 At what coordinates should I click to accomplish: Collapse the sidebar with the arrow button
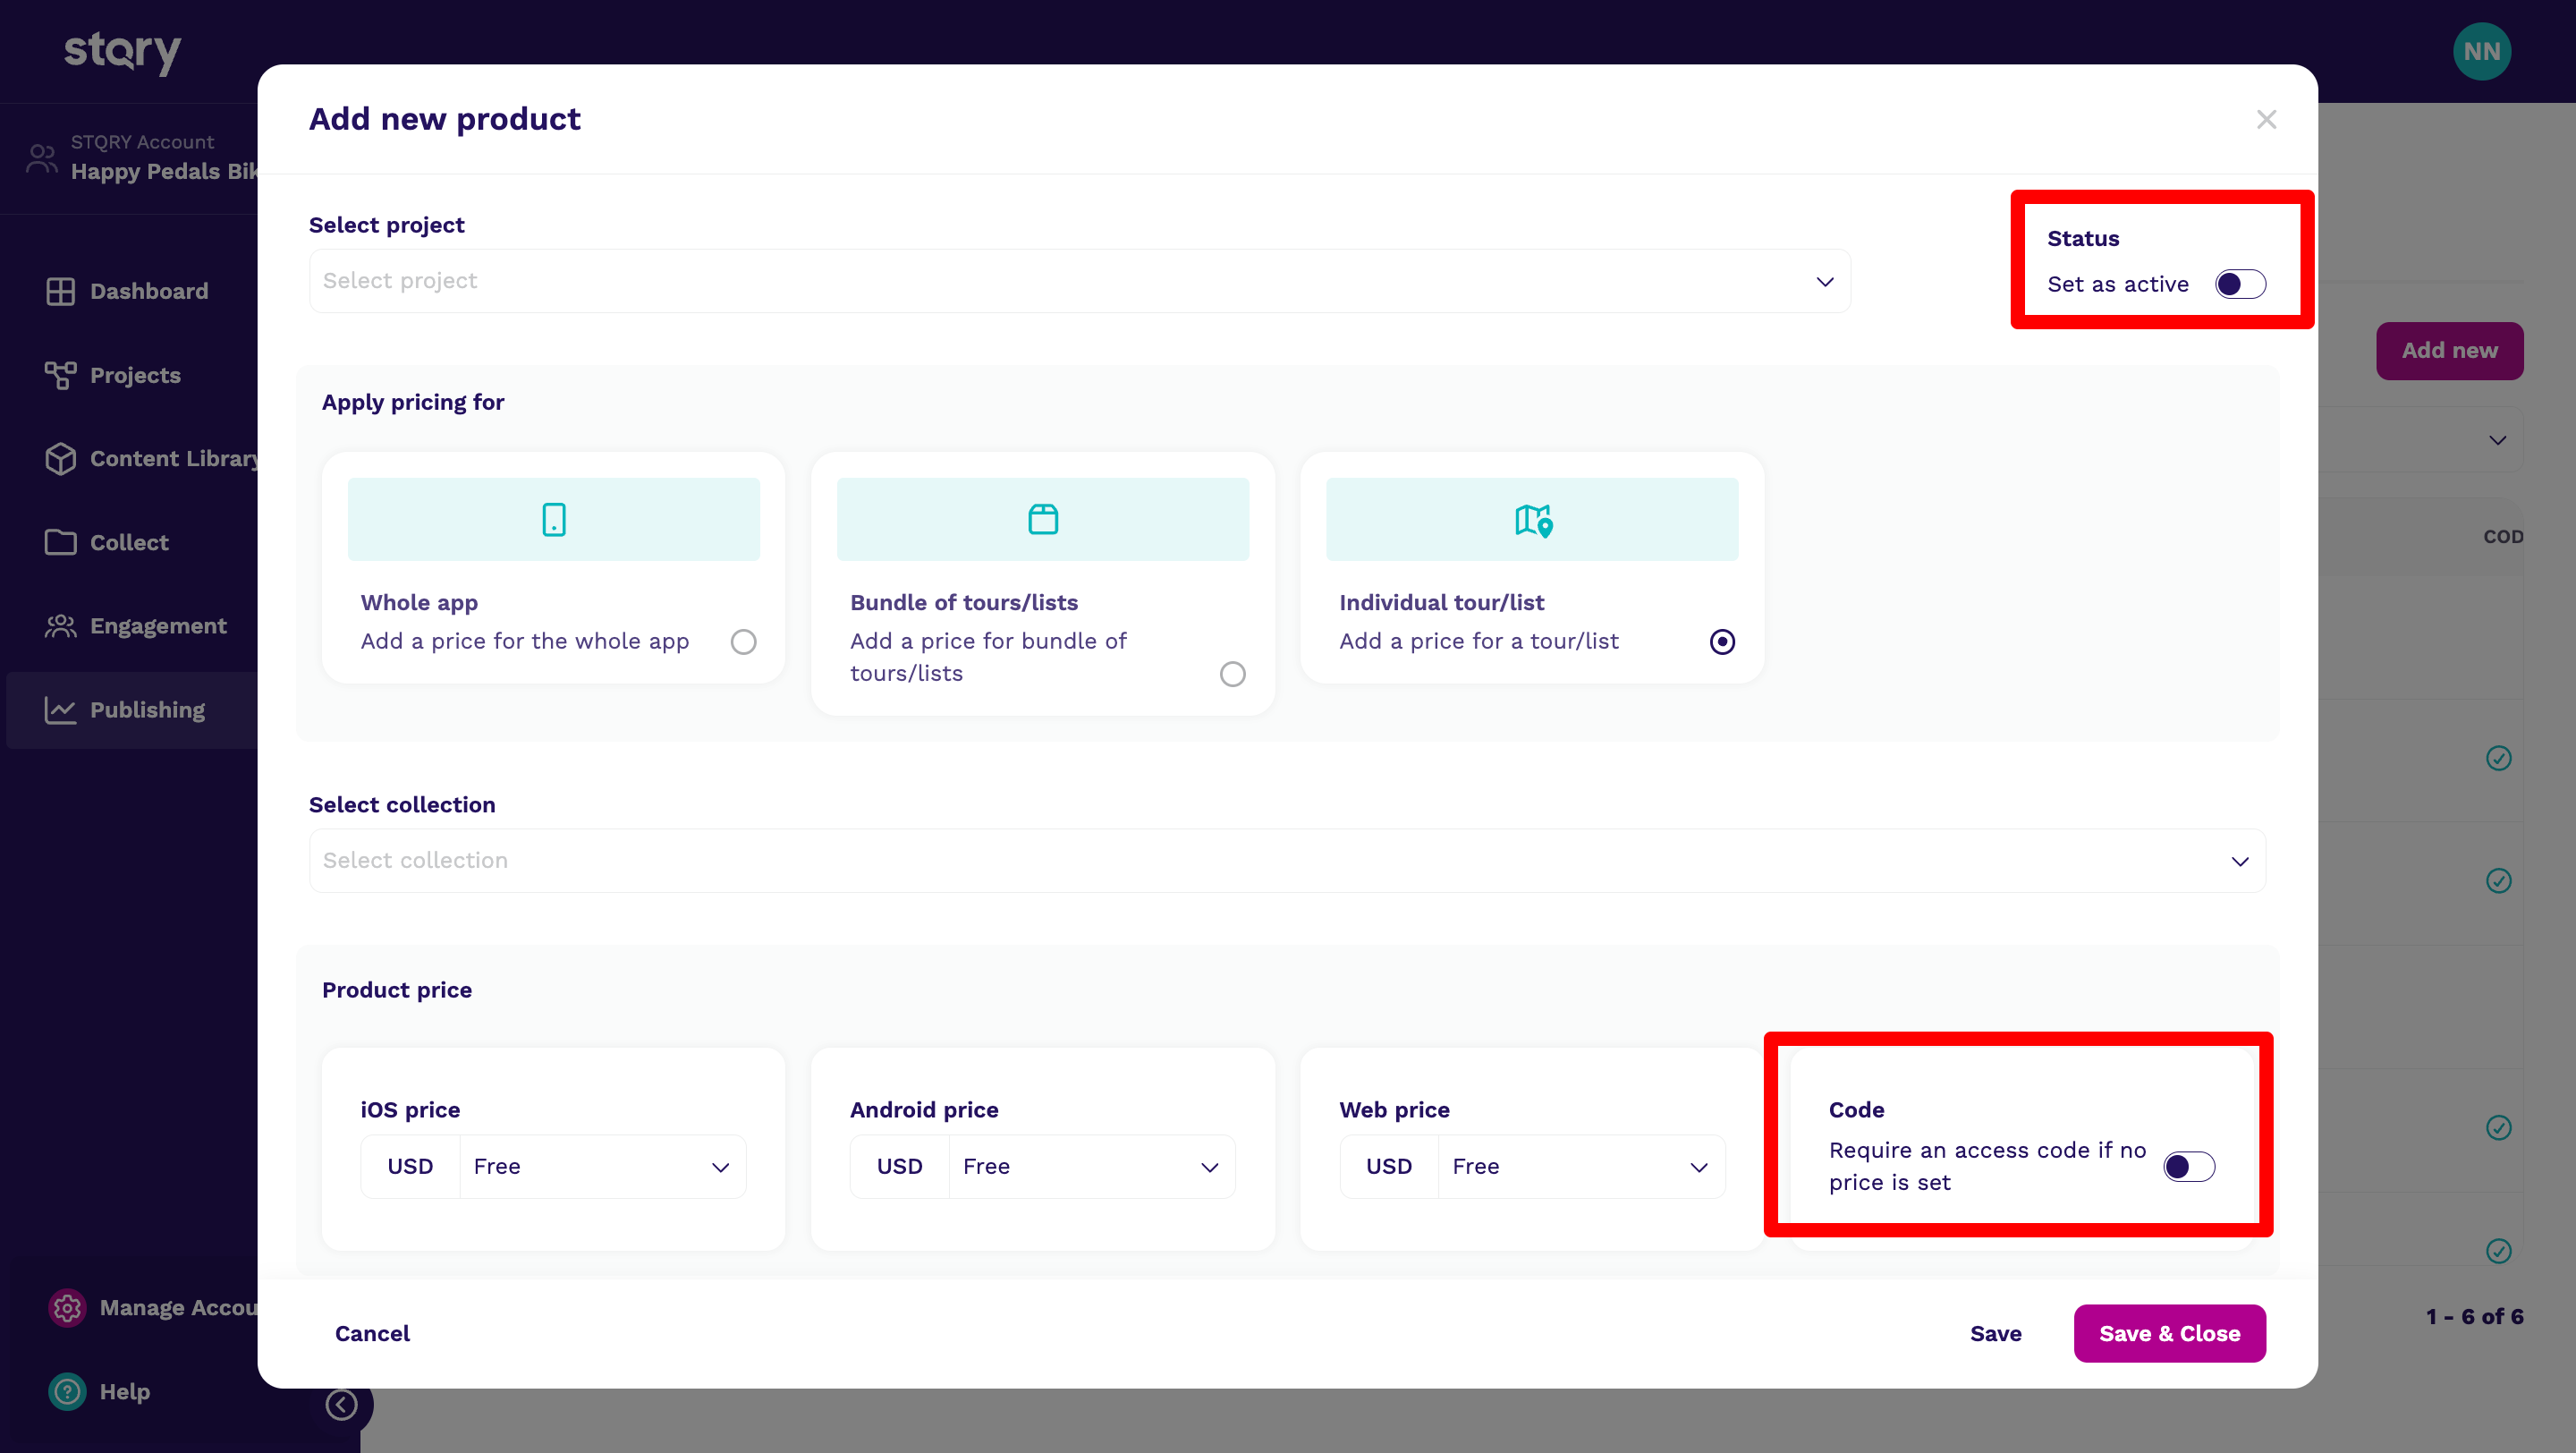click(341, 1405)
